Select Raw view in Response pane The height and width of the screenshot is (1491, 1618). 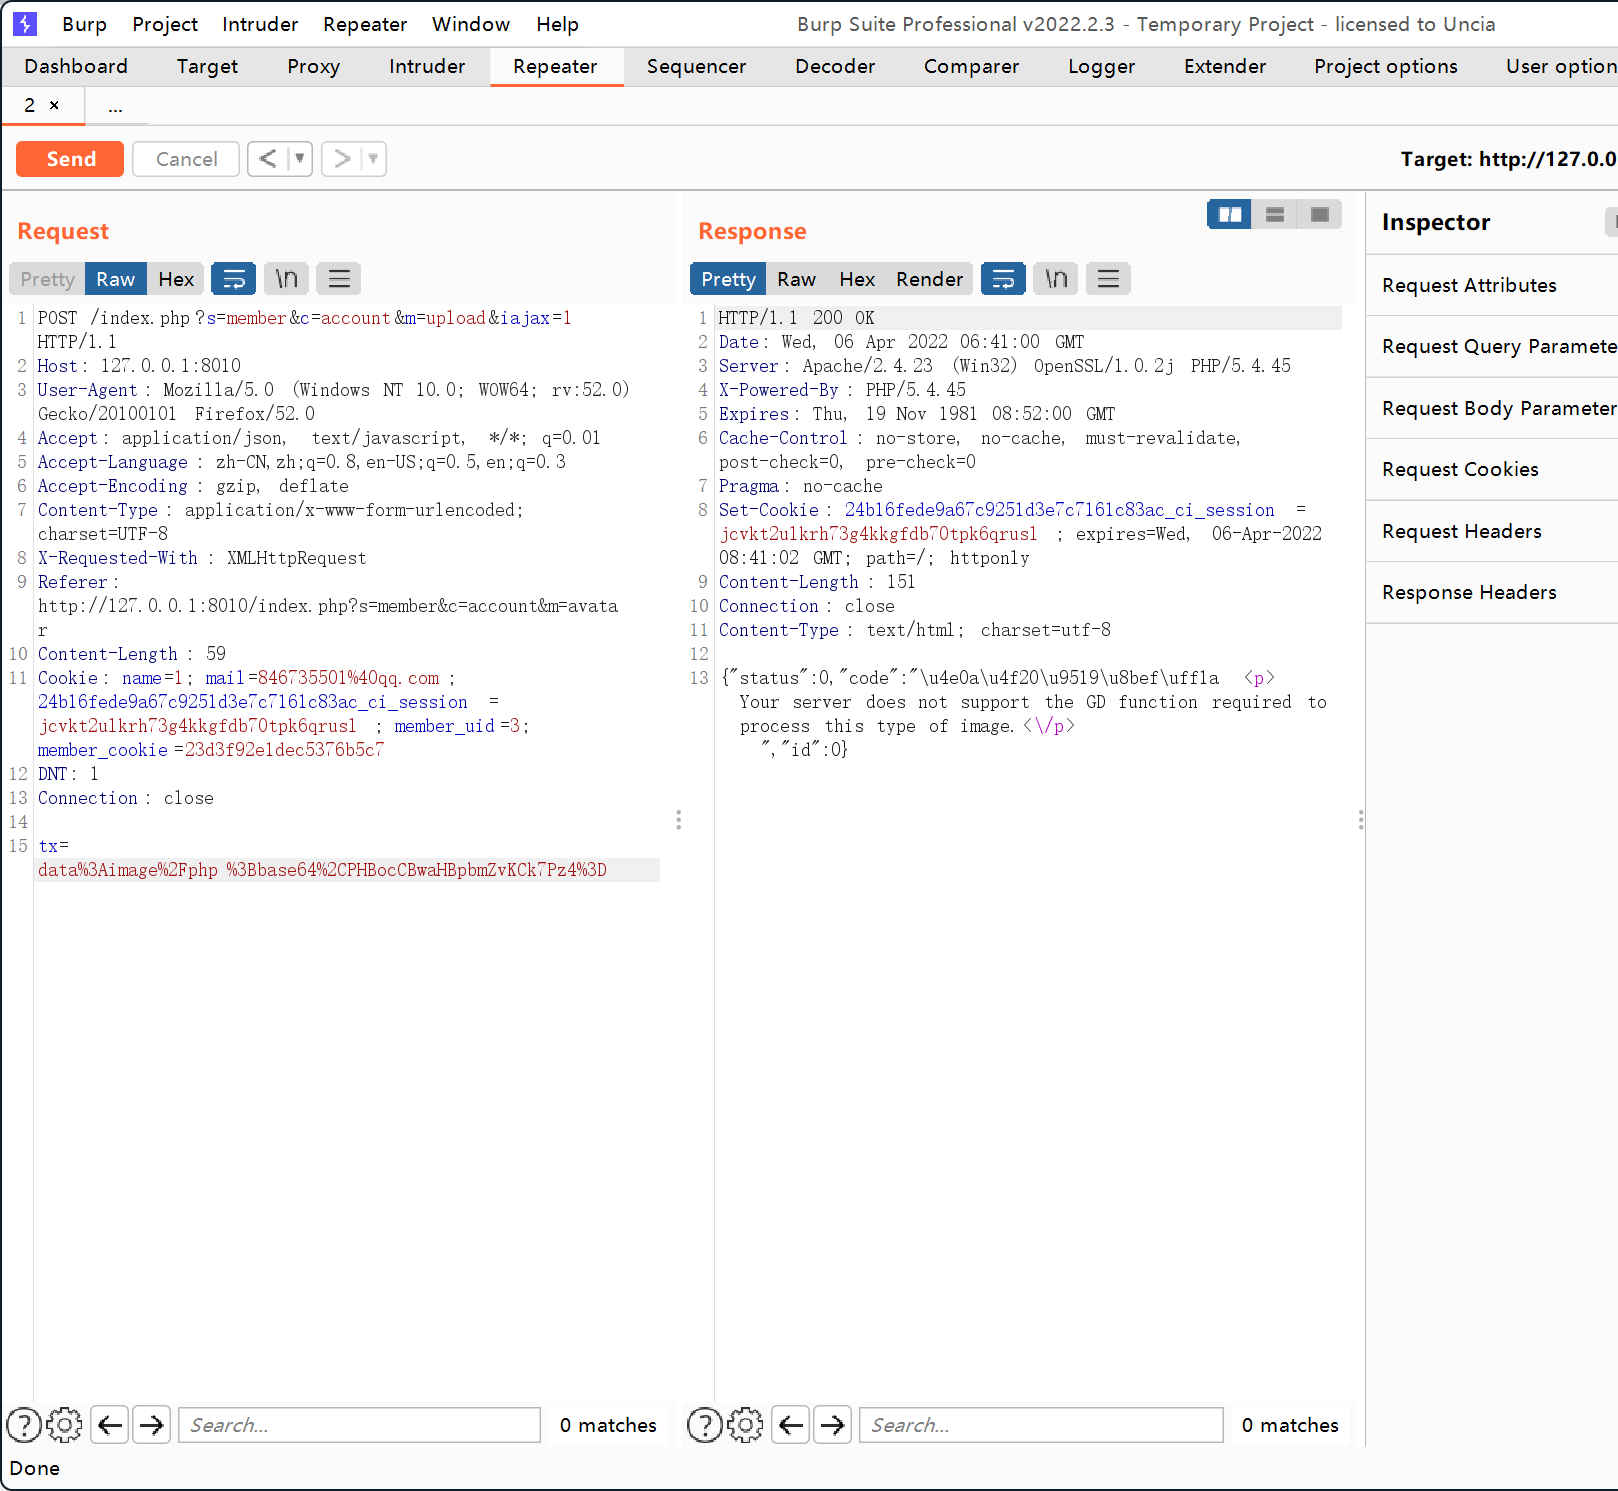(x=796, y=279)
